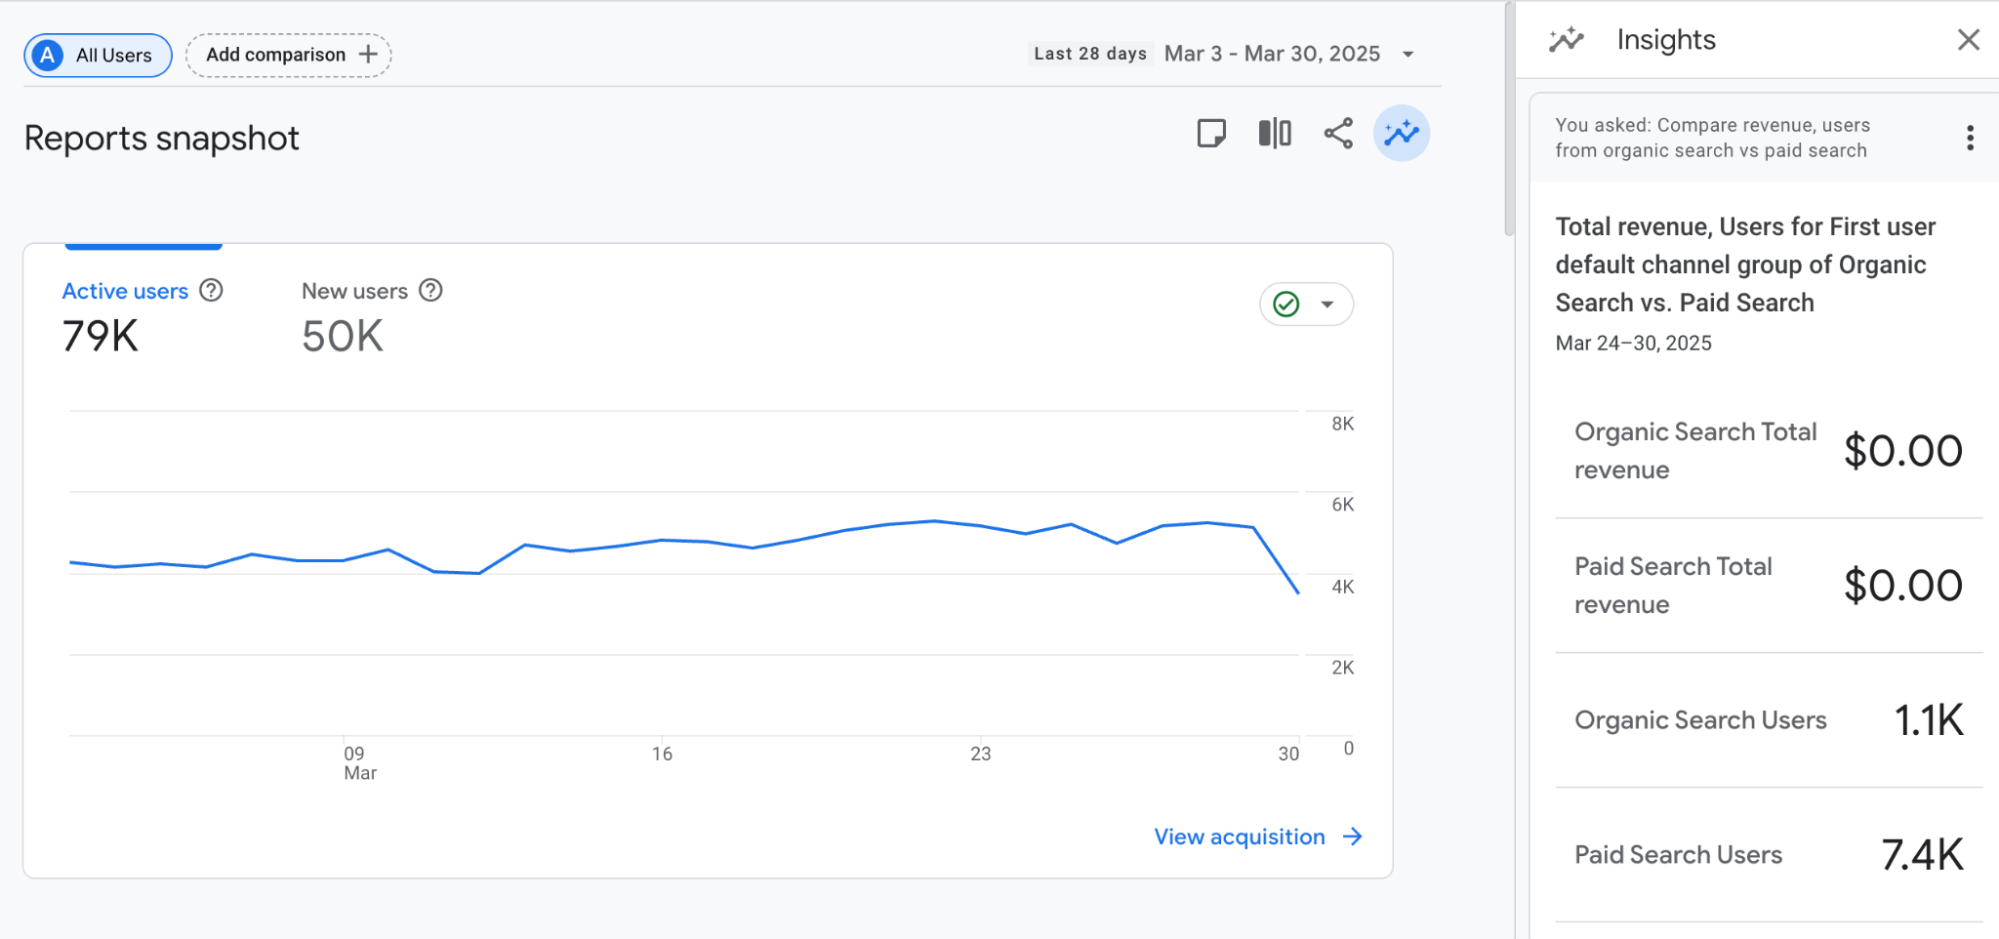This screenshot has width=1999, height=939.
Task: Click Add comparison button
Action: pyautogui.click(x=288, y=55)
